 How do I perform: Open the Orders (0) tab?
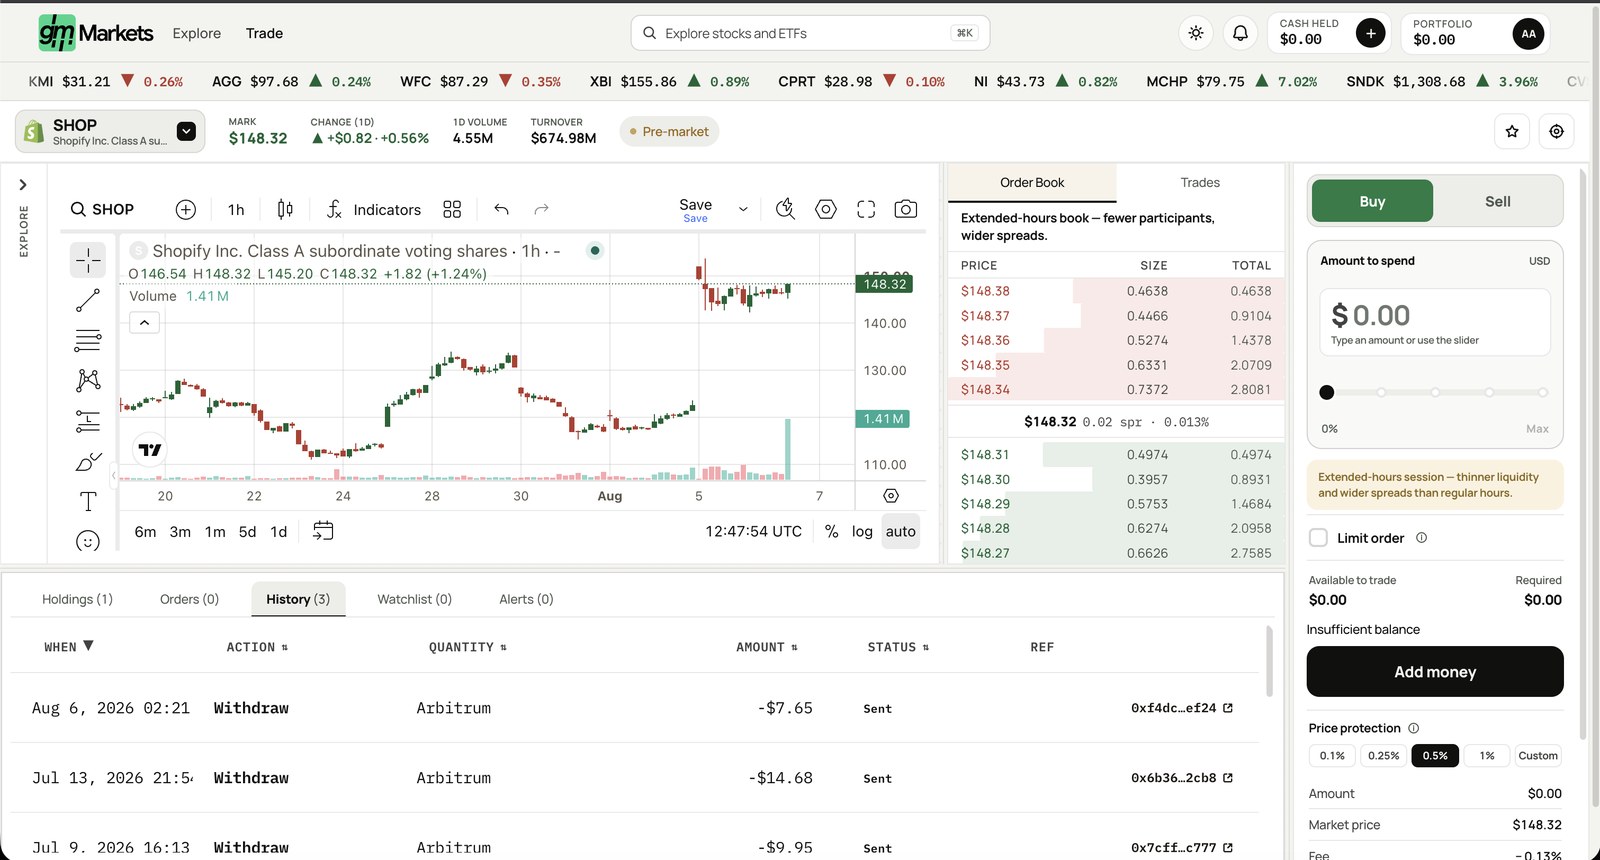[189, 599]
